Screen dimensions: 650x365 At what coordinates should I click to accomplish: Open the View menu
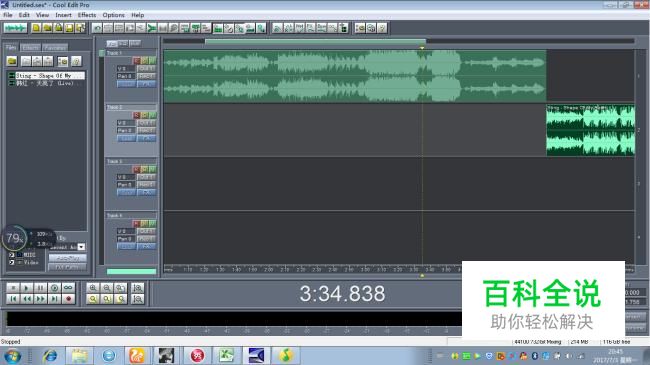tap(42, 15)
